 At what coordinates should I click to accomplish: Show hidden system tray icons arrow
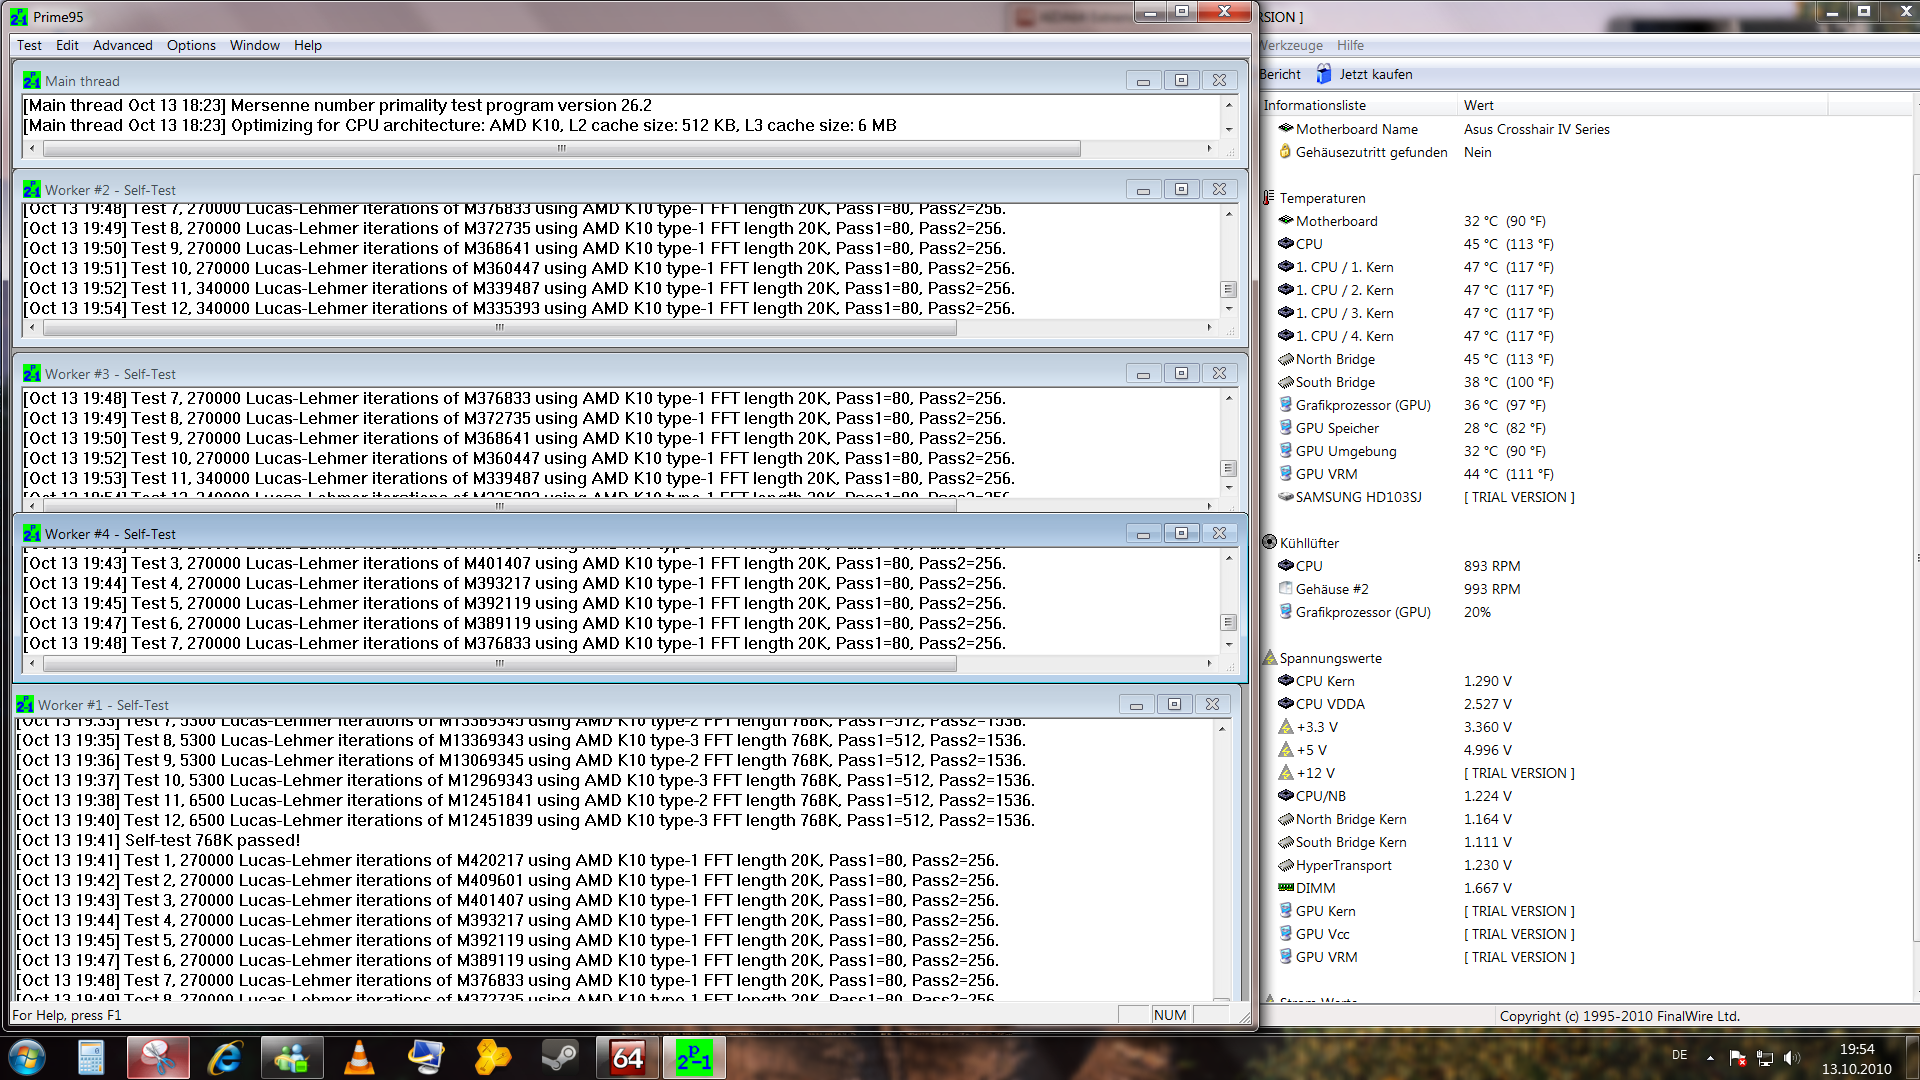[1710, 1057]
